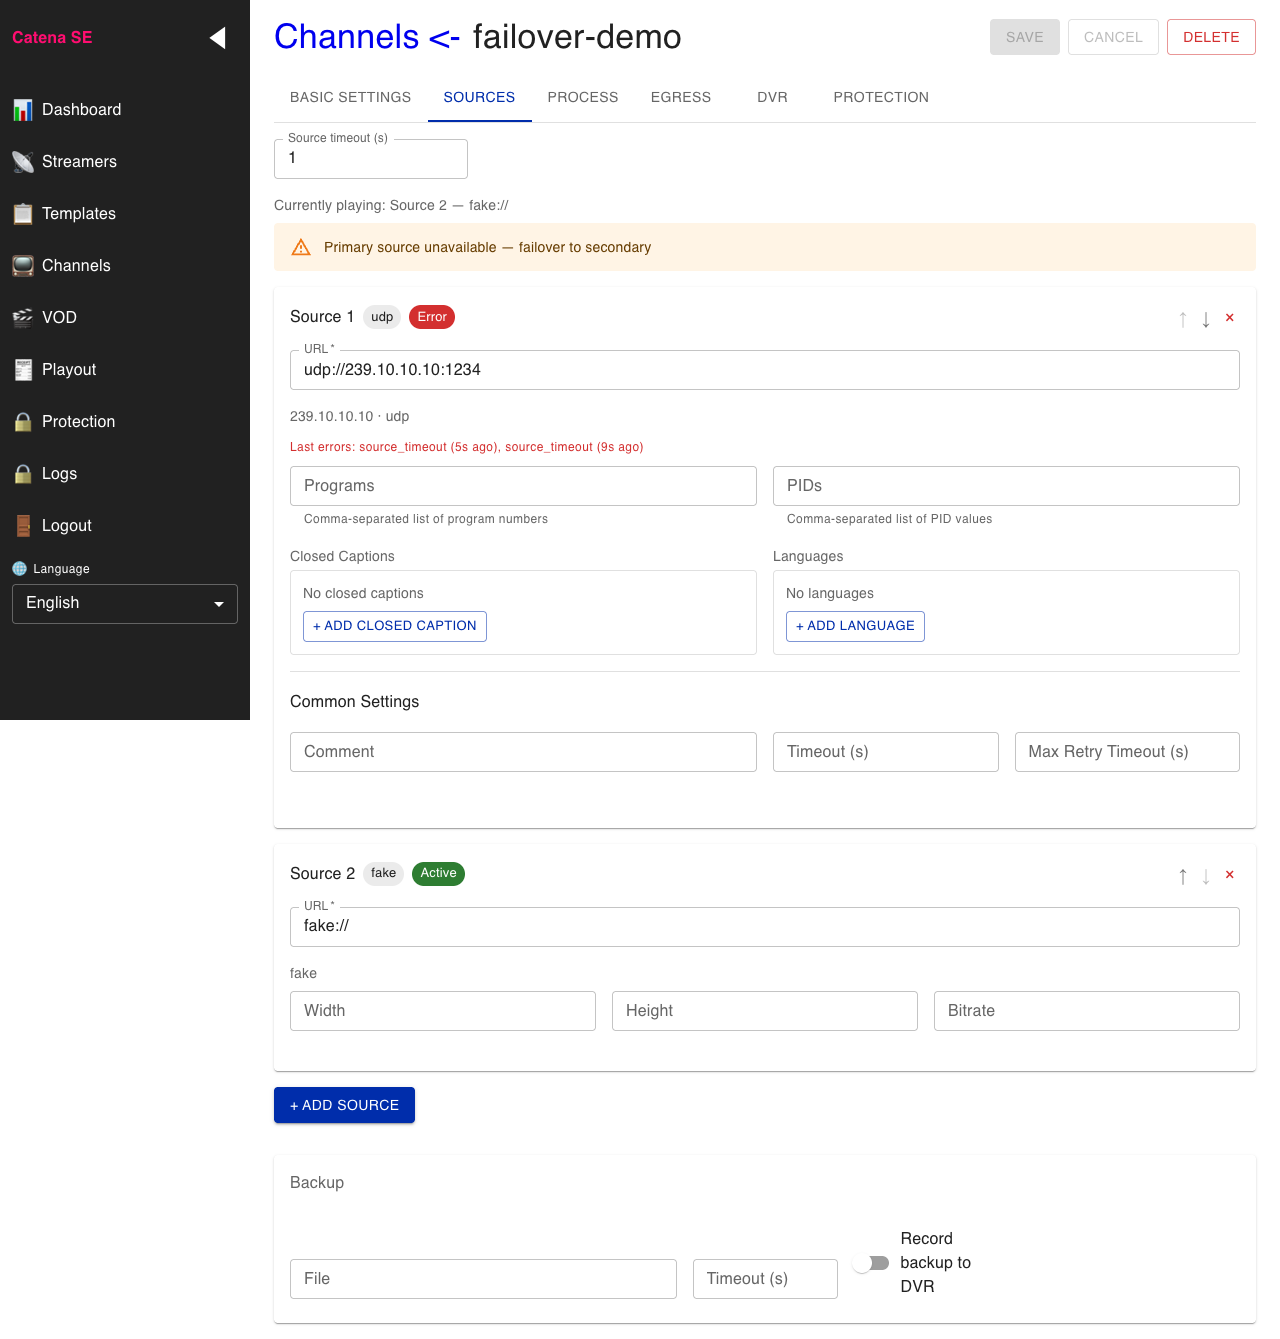This screenshot has width=1280, height=1339.
Task: Remove Source 2 with its X button
Action: click(x=1229, y=874)
